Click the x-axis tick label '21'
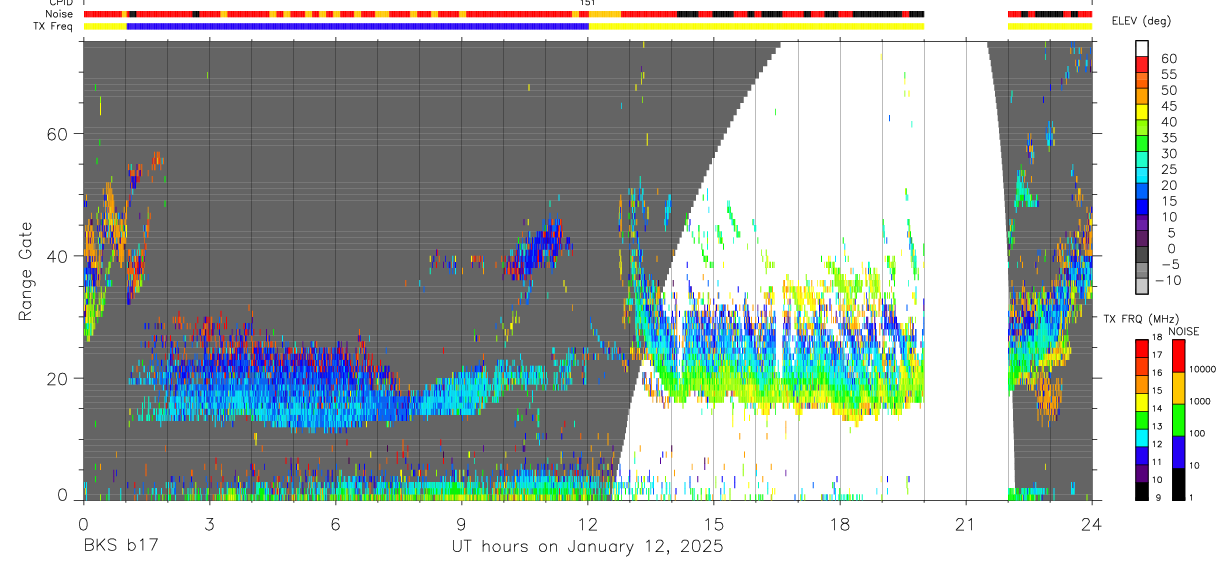 tap(966, 523)
